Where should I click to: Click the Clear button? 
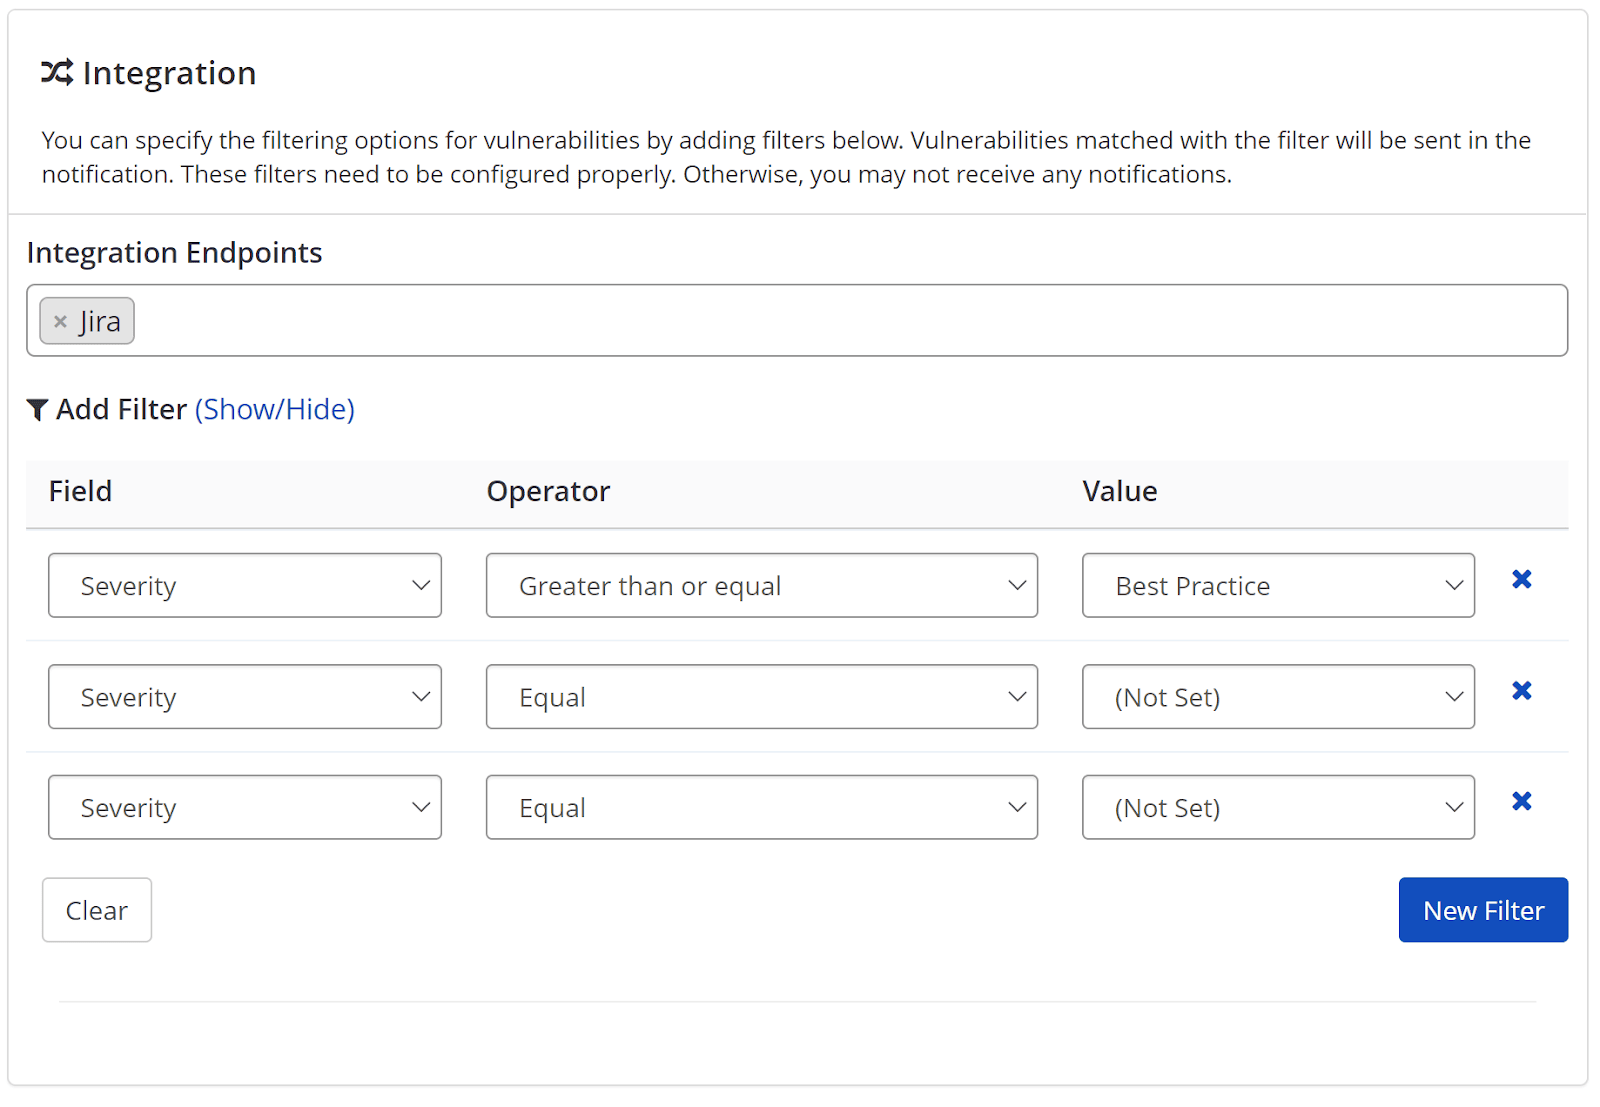point(96,910)
